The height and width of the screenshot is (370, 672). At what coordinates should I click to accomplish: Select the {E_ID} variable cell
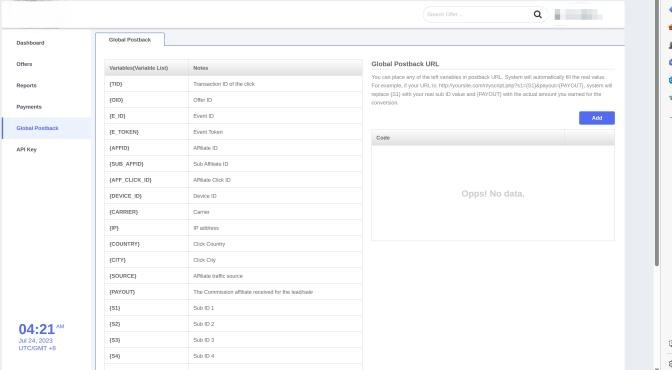147,116
